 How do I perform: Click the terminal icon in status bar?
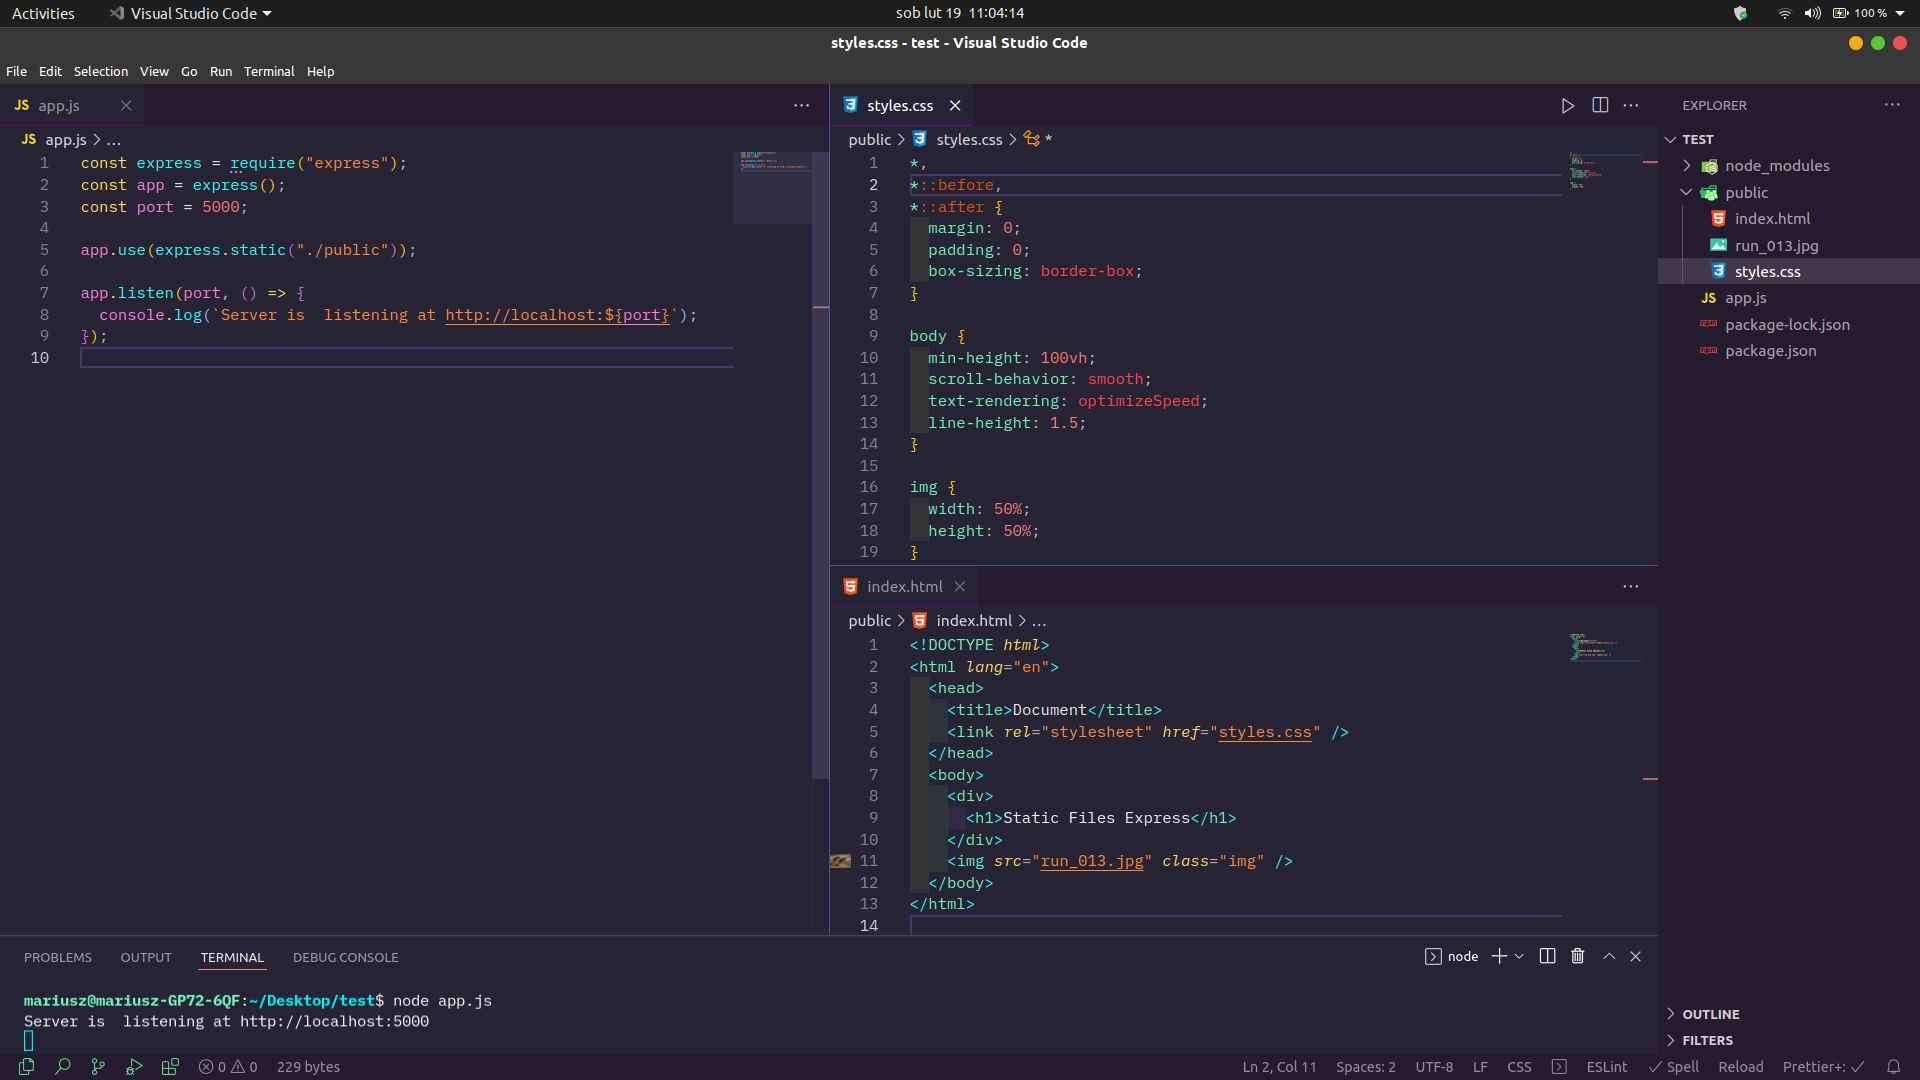[x=1559, y=1067]
